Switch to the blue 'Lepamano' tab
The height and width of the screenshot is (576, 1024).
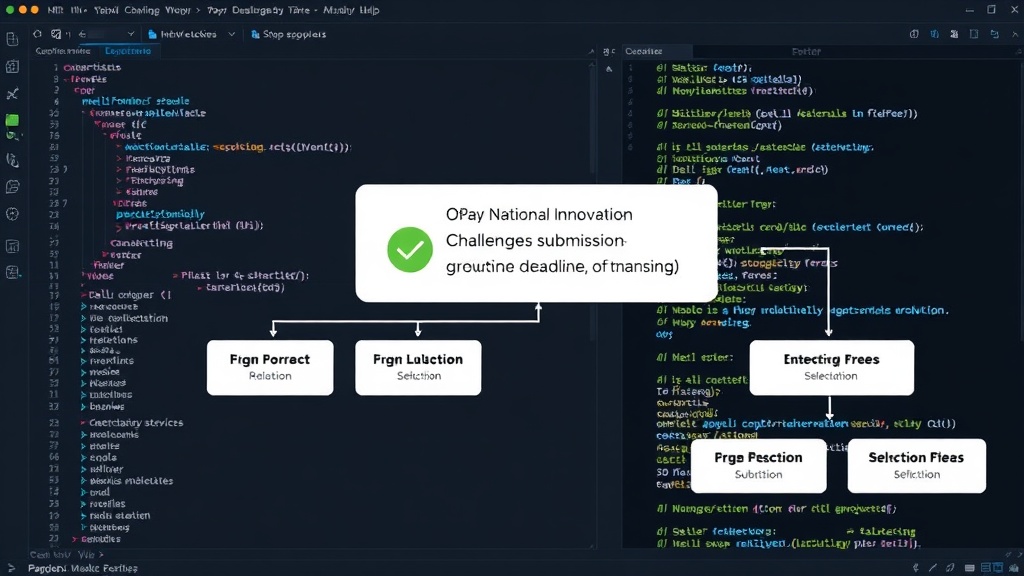(x=127, y=51)
